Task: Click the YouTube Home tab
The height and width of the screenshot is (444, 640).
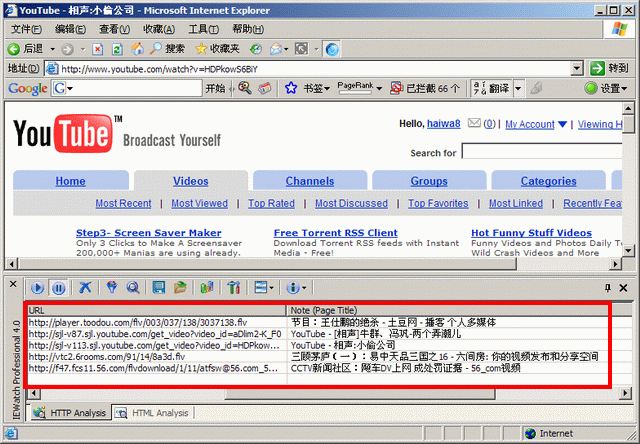Action: tap(71, 181)
